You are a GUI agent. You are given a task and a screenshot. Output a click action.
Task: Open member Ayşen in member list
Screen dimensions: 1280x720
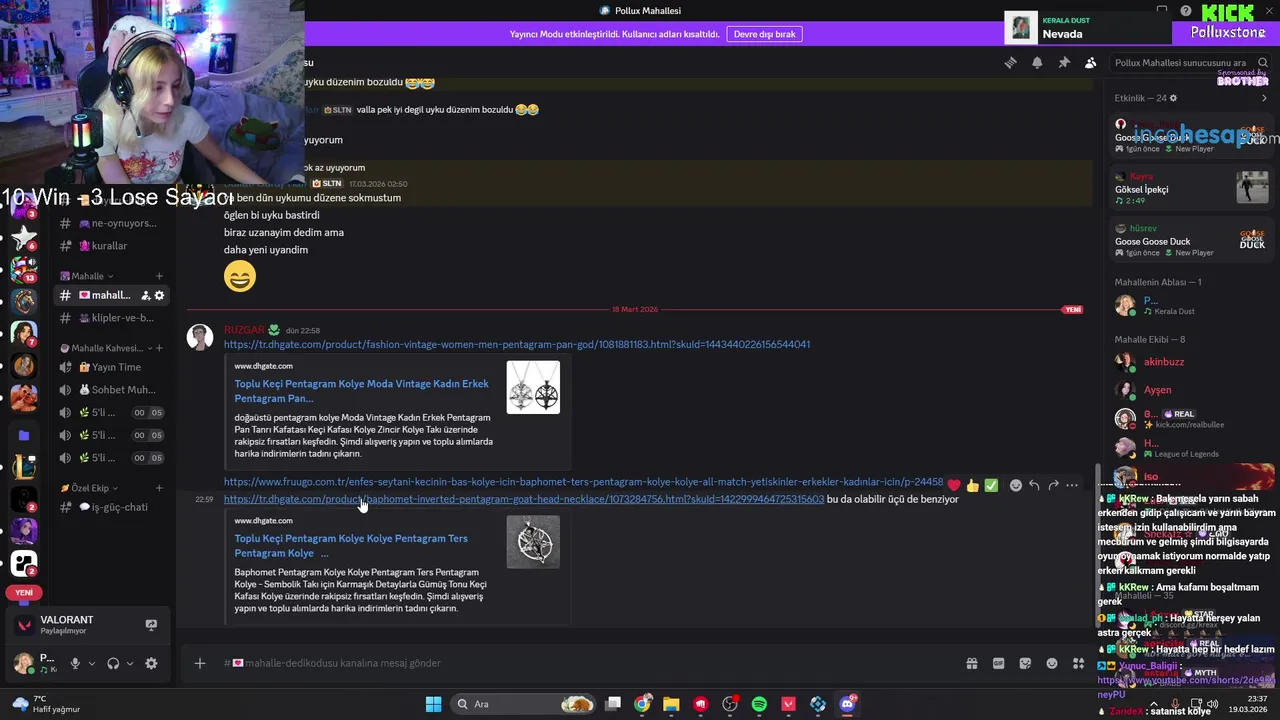point(1157,390)
